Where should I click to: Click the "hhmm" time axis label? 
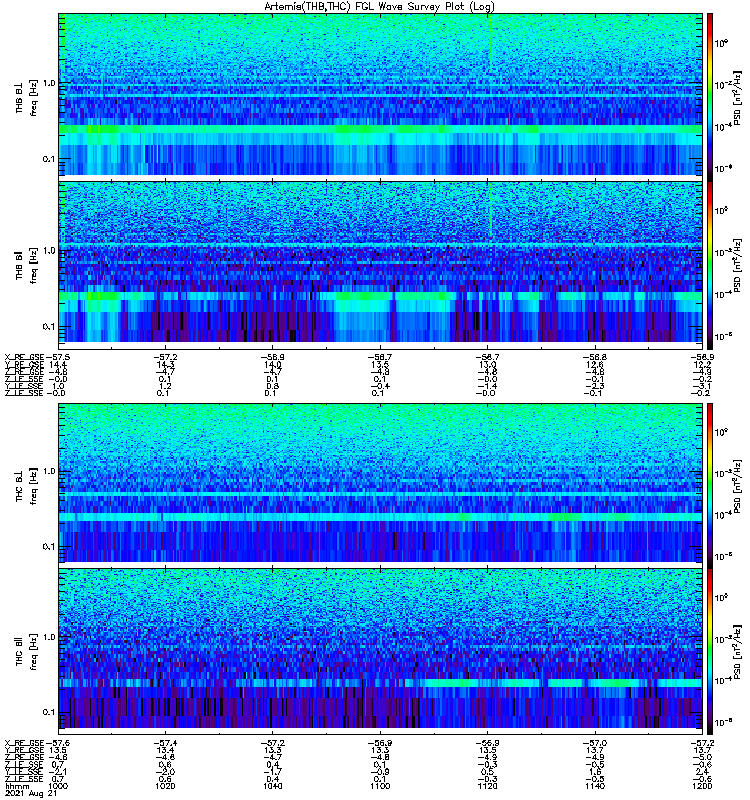click(17, 787)
